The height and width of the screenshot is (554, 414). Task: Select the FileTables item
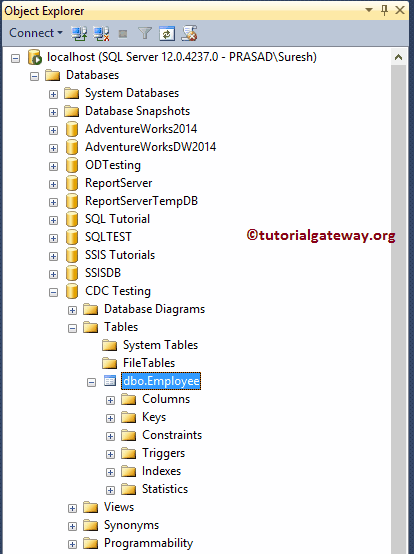[149, 363]
